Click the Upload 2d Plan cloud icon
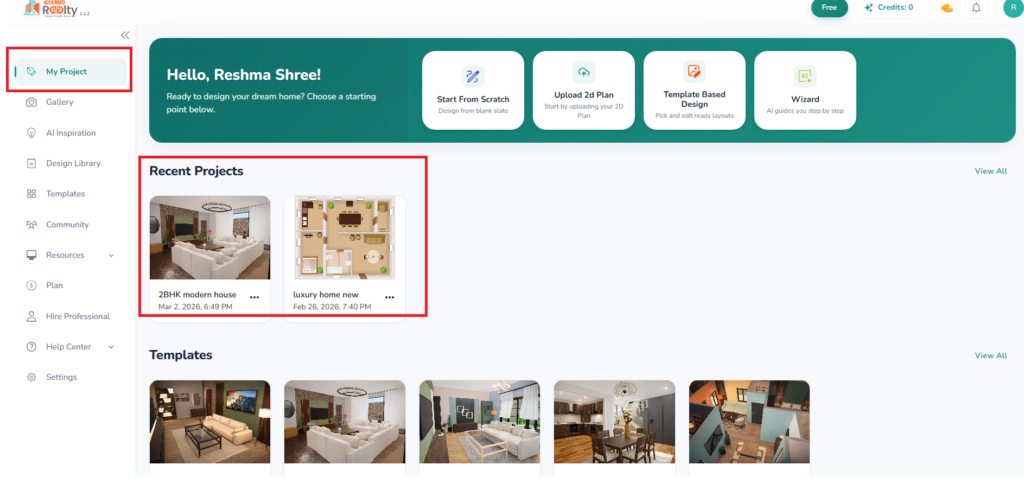This screenshot has width=1024, height=484. pyautogui.click(x=583, y=73)
